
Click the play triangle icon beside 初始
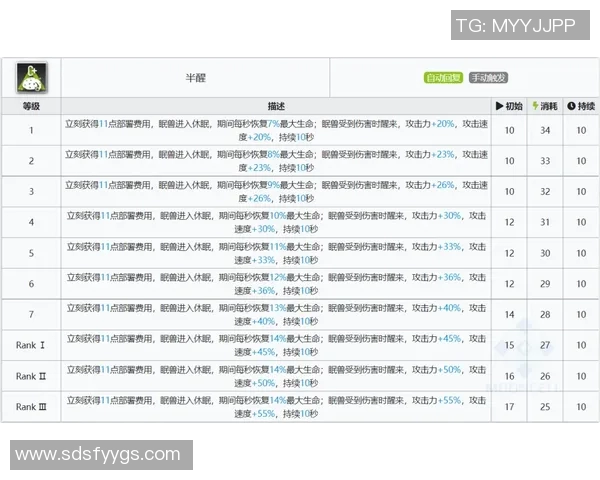coord(499,106)
